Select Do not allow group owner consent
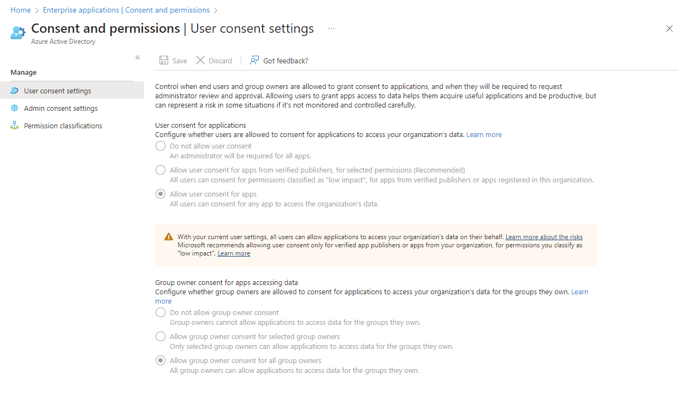 click(161, 312)
